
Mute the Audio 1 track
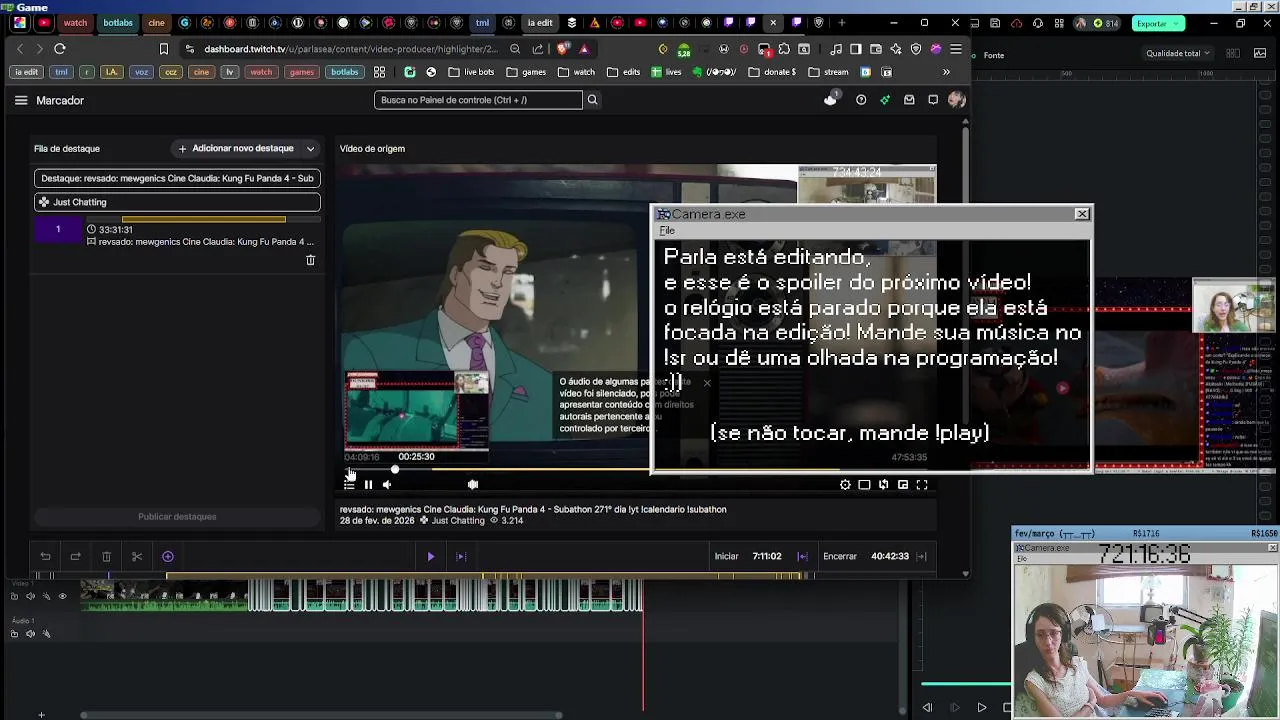[30, 634]
